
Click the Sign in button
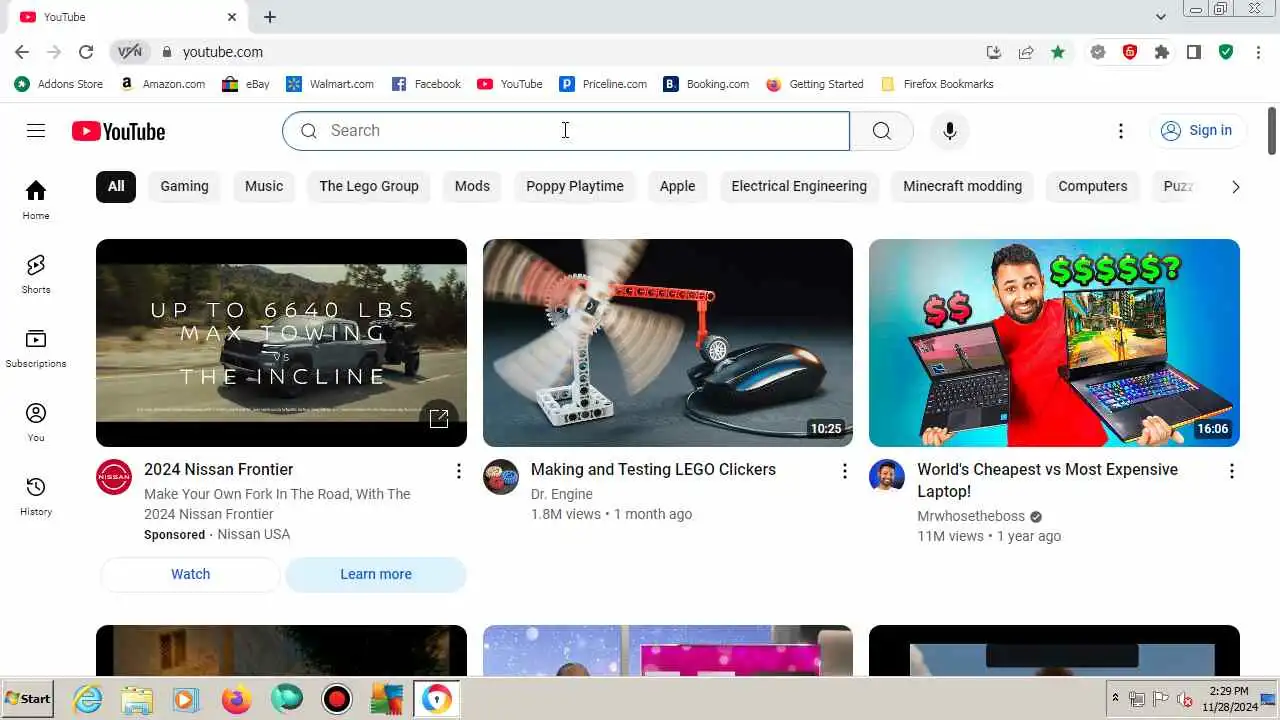point(1197,131)
